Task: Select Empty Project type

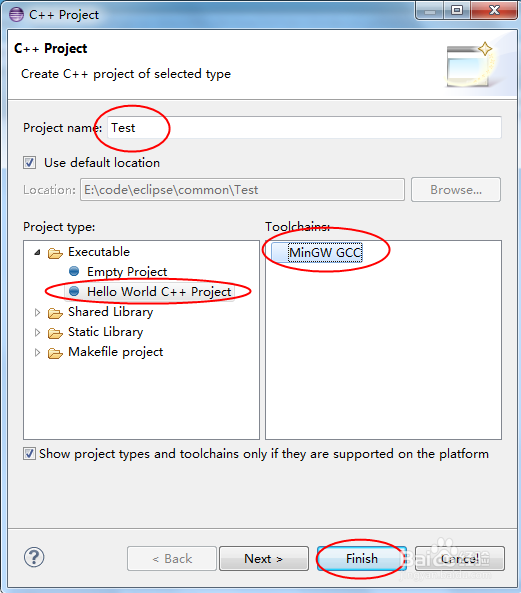Action: pyautogui.click(x=127, y=272)
